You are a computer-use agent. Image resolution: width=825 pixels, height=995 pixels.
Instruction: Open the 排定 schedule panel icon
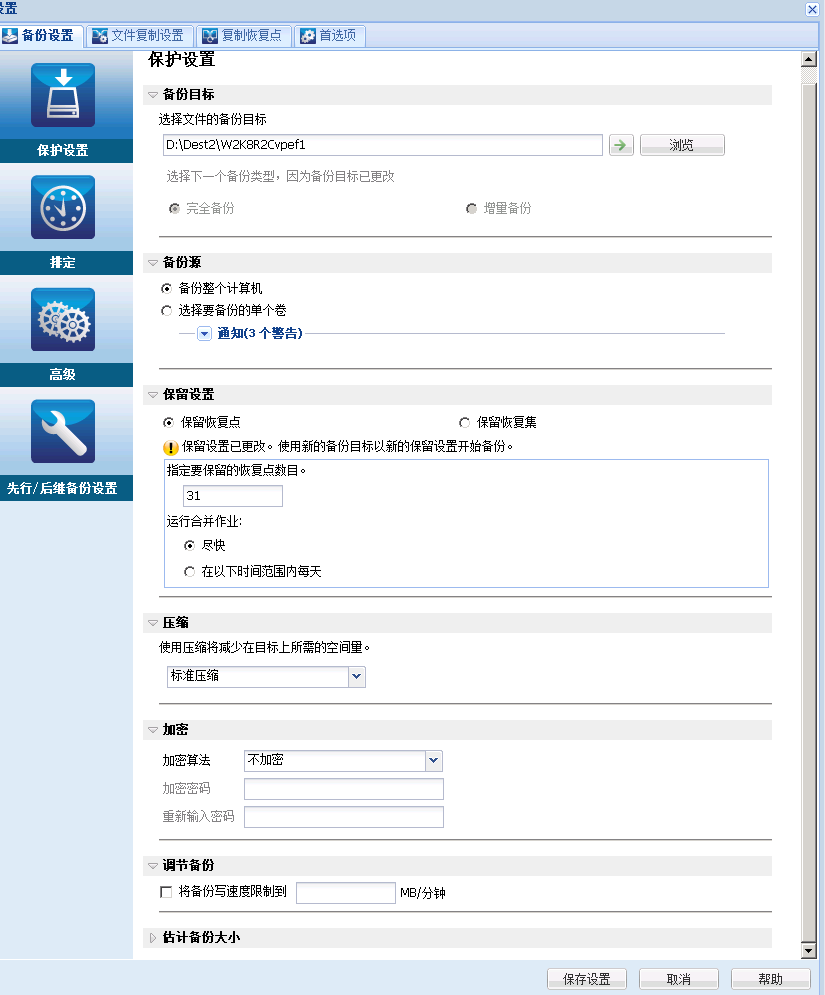click(x=64, y=207)
